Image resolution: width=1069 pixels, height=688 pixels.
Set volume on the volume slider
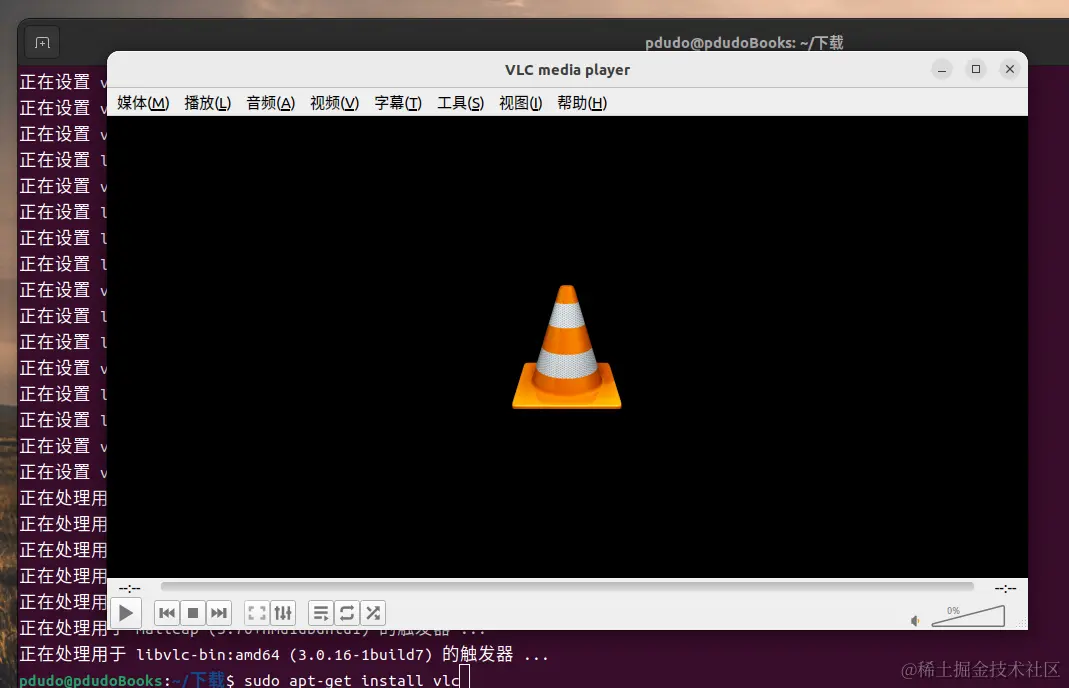pyautogui.click(x=968, y=616)
